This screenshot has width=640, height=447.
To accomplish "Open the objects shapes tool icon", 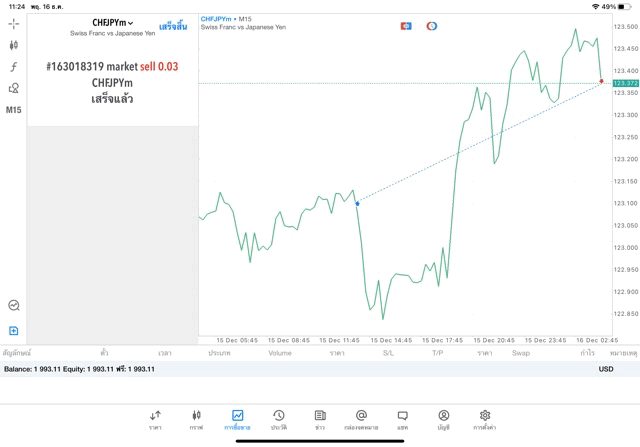I will (14, 88).
